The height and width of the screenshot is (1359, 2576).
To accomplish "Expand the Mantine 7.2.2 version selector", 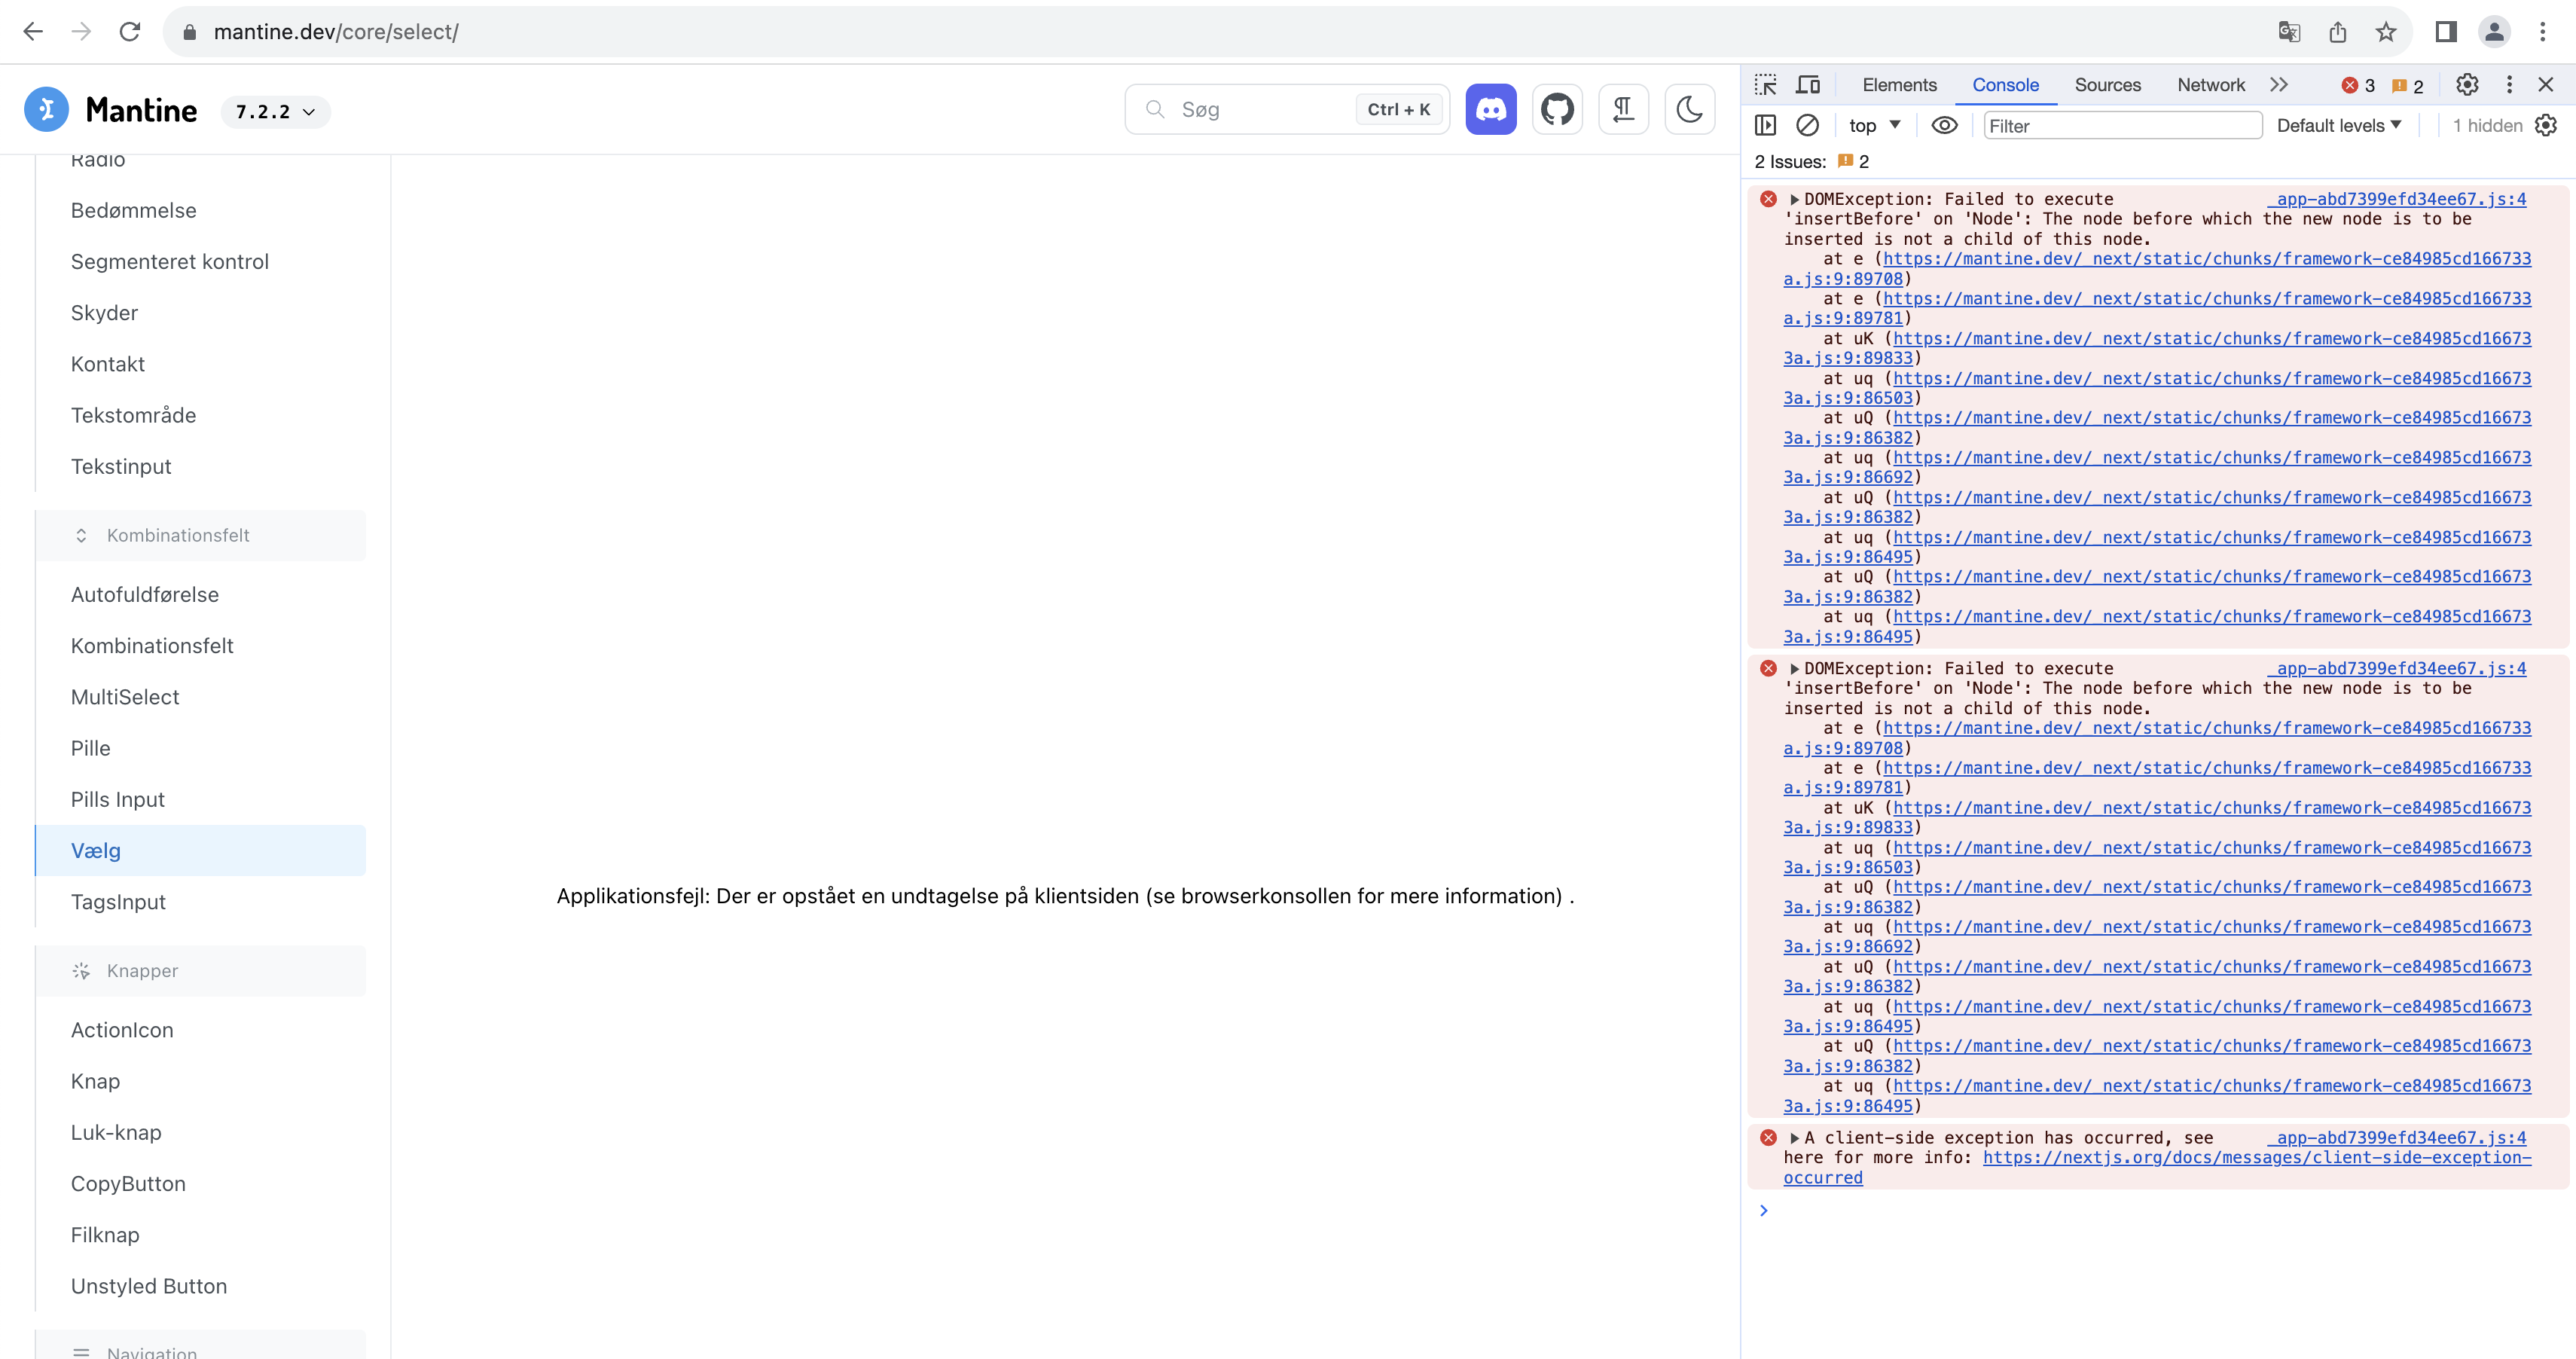I will click(x=274, y=111).
